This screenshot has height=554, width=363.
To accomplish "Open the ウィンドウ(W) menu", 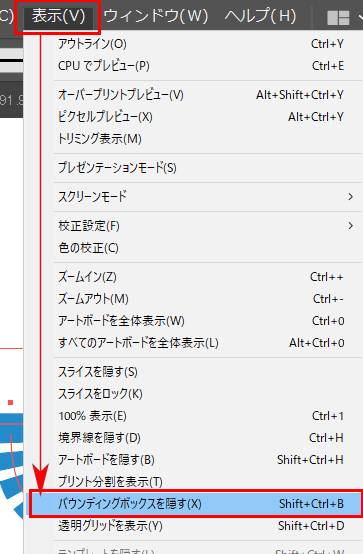I will pyautogui.click(x=156, y=16).
